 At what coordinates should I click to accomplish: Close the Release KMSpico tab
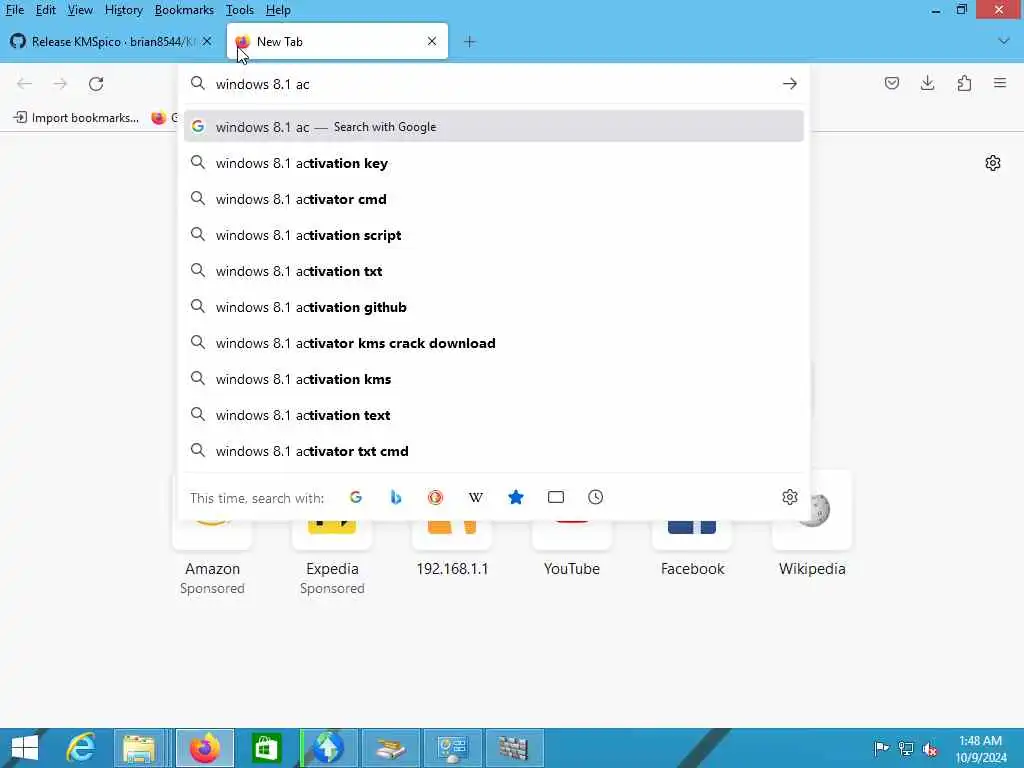(207, 41)
